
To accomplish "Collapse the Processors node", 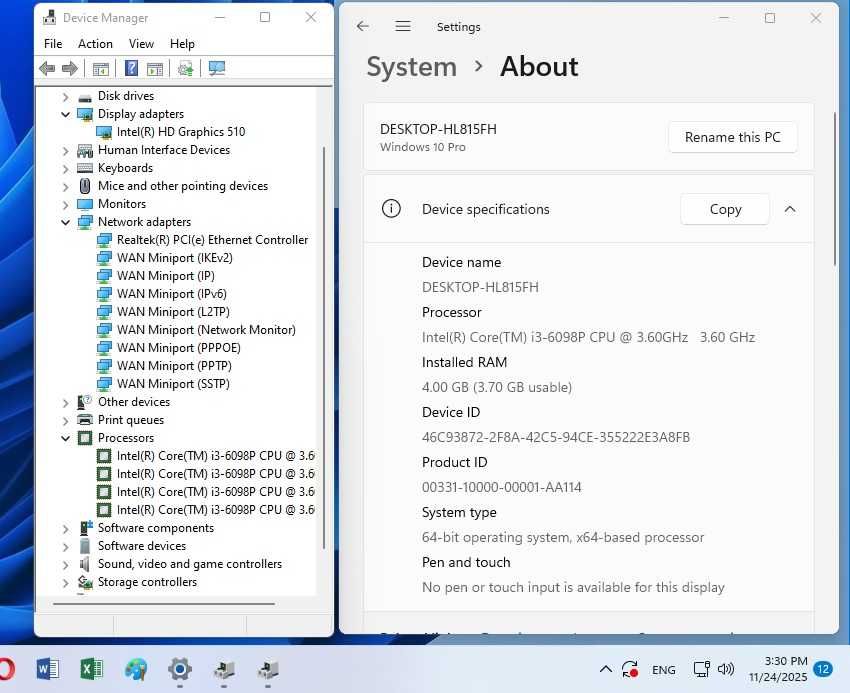I will (x=66, y=438).
